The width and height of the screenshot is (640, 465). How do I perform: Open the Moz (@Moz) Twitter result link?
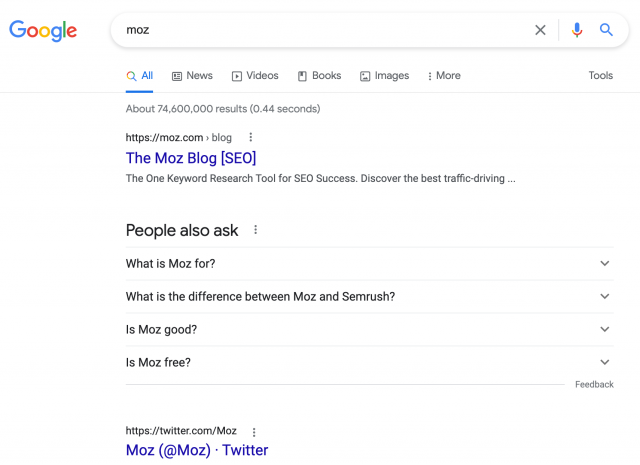point(197,450)
